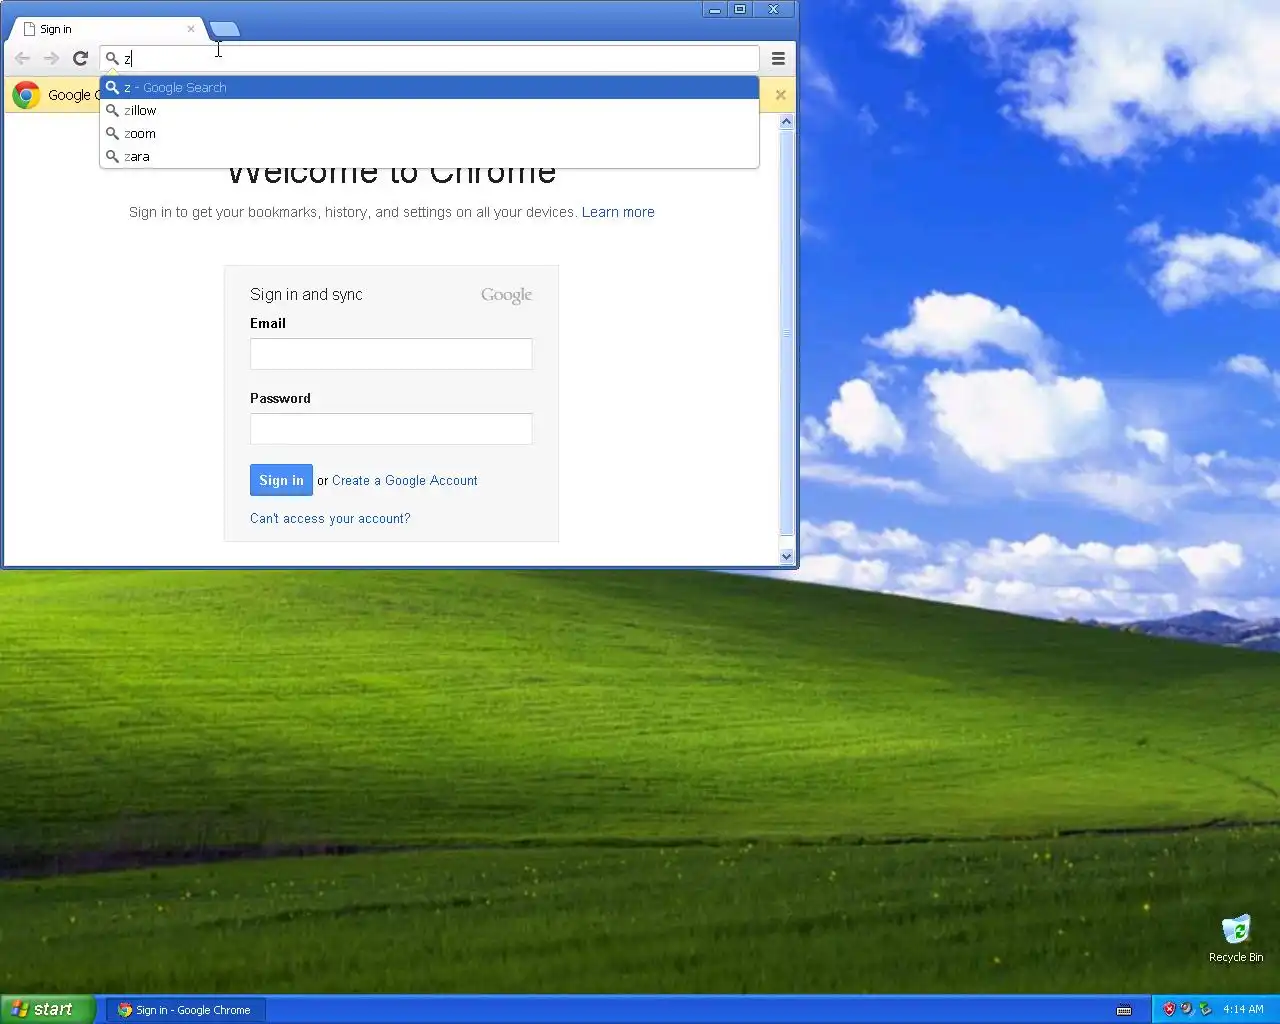Screen dimensions: 1280x1024
Task: Maximize the Chrome window
Action: click(740, 10)
